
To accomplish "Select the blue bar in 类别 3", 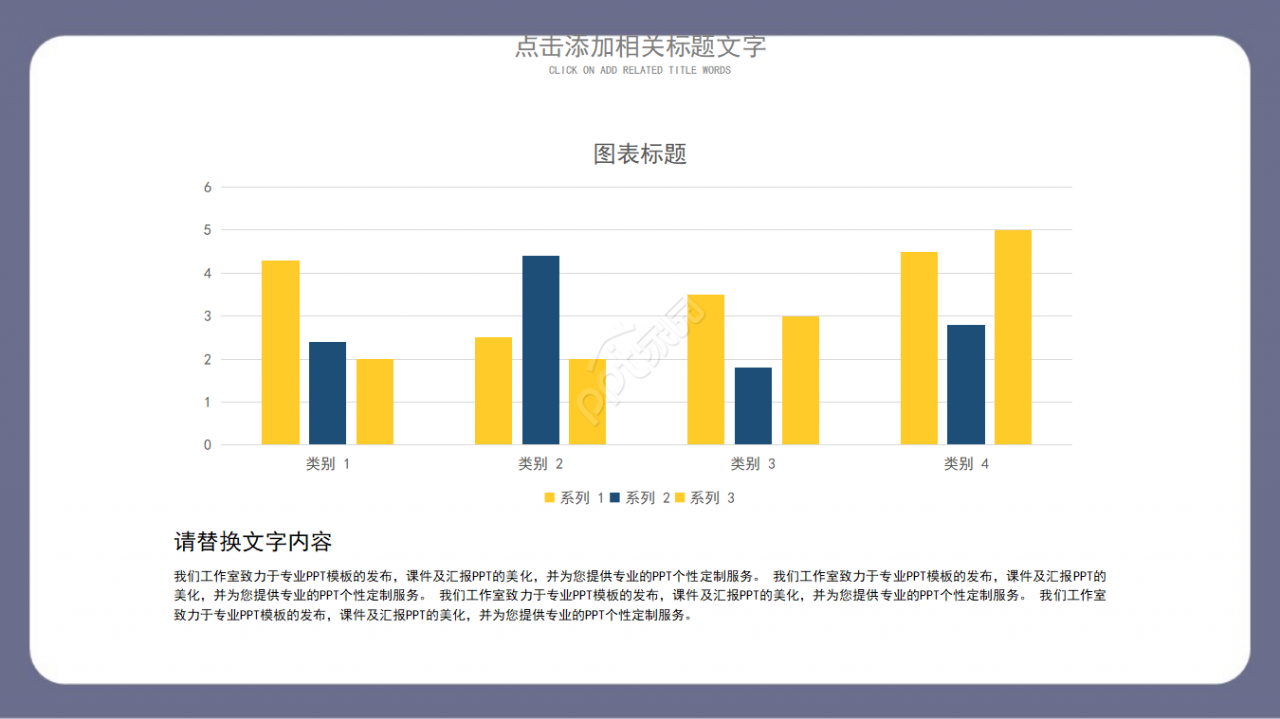I will tap(753, 406).
